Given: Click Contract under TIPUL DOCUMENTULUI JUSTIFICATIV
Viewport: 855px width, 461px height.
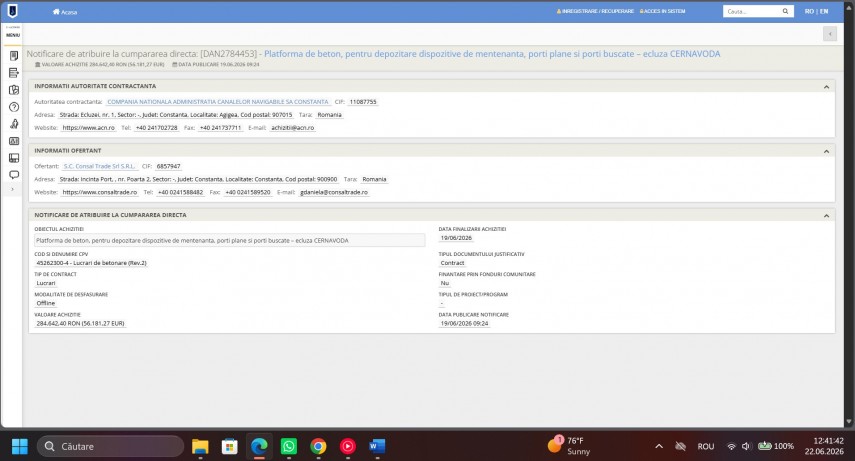Looking at the screenshot, I should tap(453, 263).
